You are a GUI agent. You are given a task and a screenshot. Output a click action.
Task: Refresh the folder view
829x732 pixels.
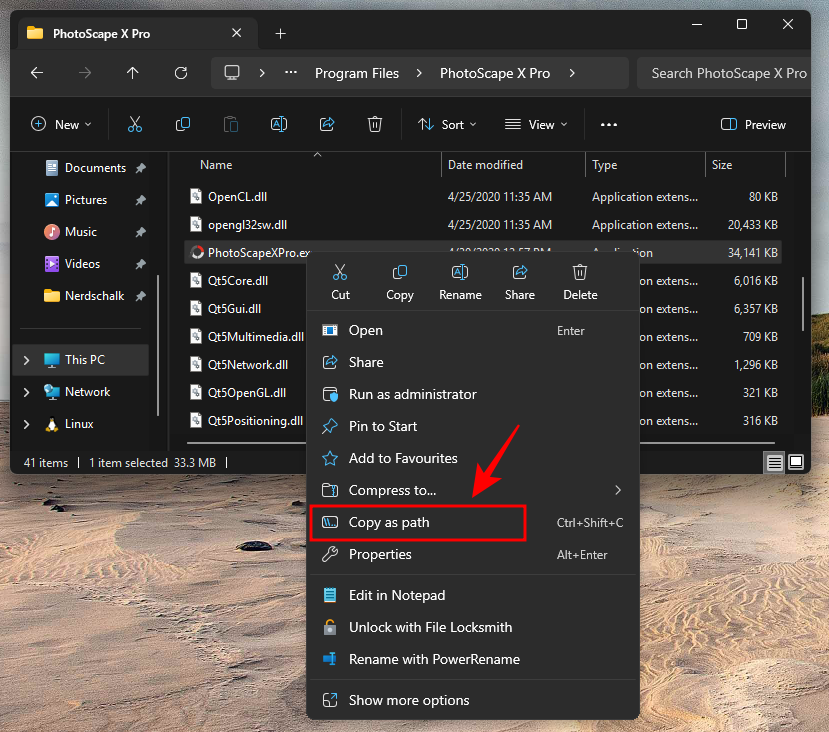pos(181,73)
